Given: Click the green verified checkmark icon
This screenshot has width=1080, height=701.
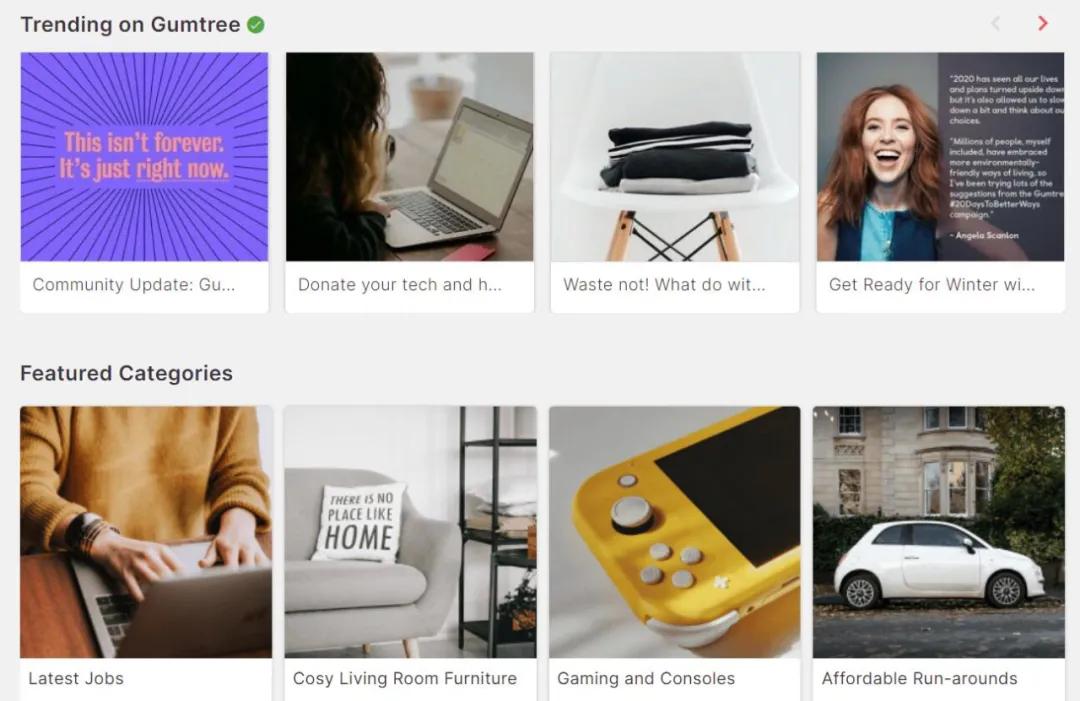Looking at the screenshot, I should pos(256,25).
